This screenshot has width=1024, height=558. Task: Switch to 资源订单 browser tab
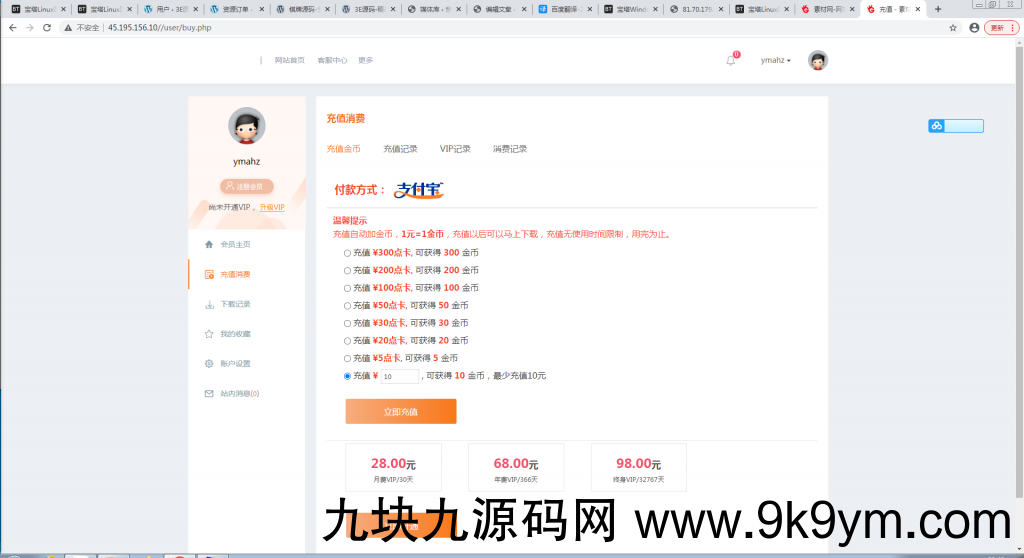[x=236, y=9]
